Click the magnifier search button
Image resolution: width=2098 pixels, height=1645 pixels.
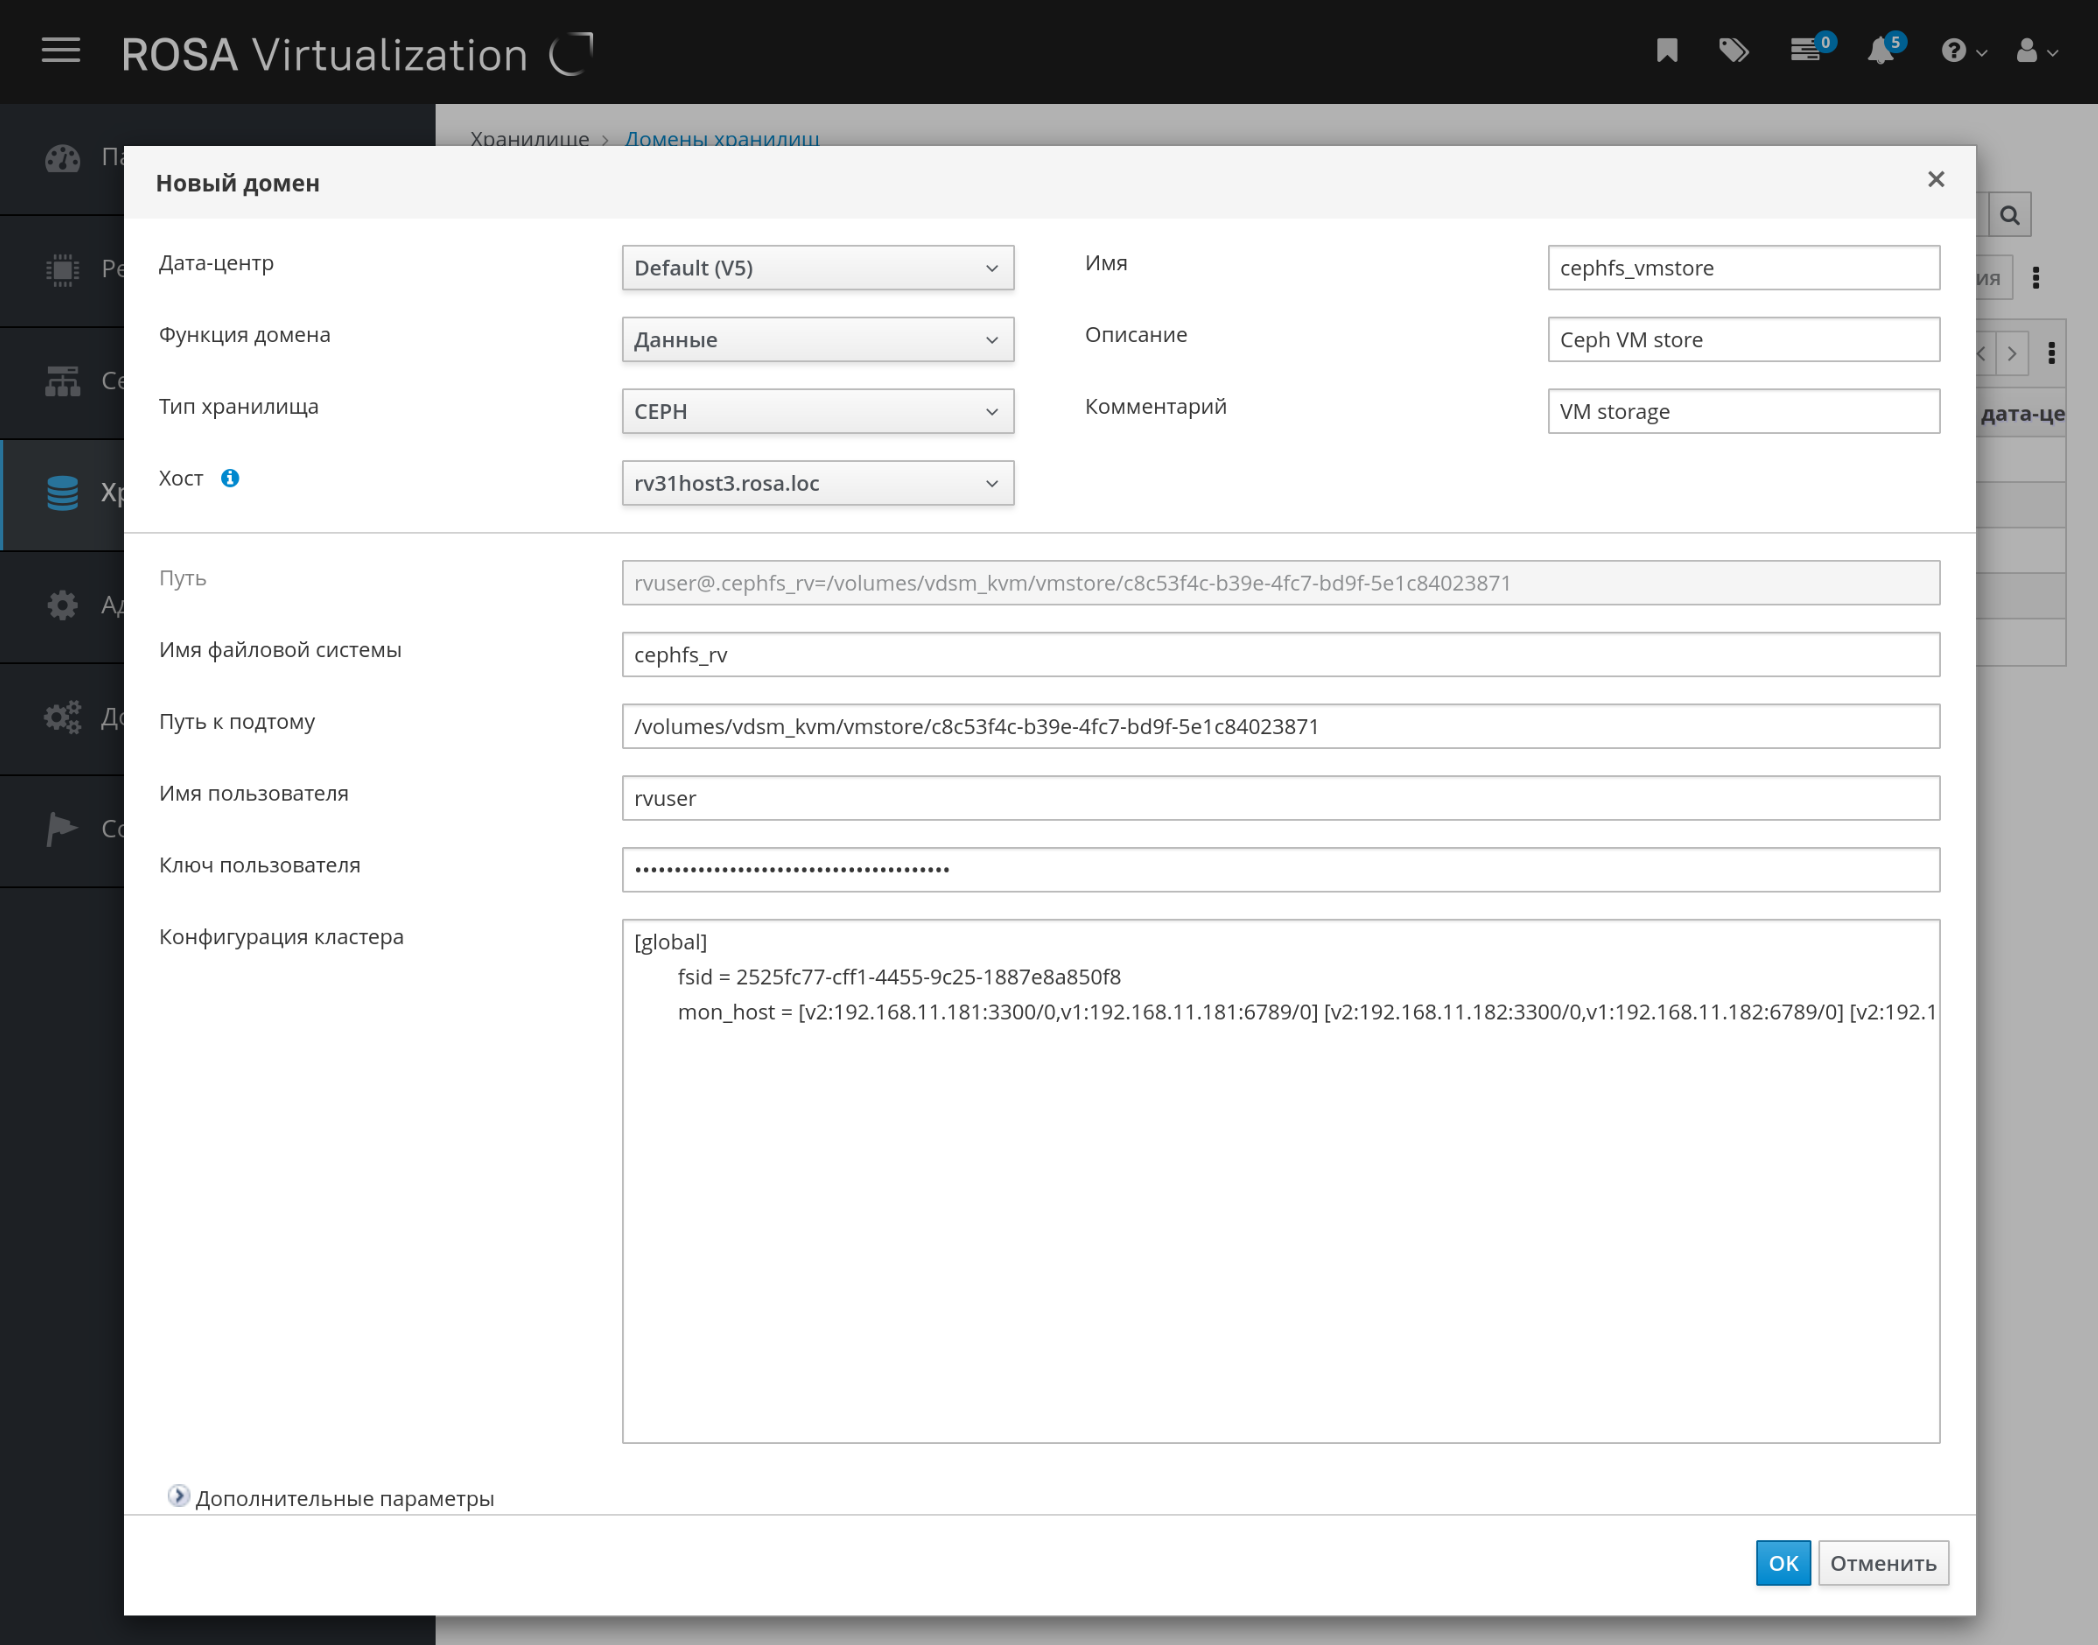click(2009, 215)
